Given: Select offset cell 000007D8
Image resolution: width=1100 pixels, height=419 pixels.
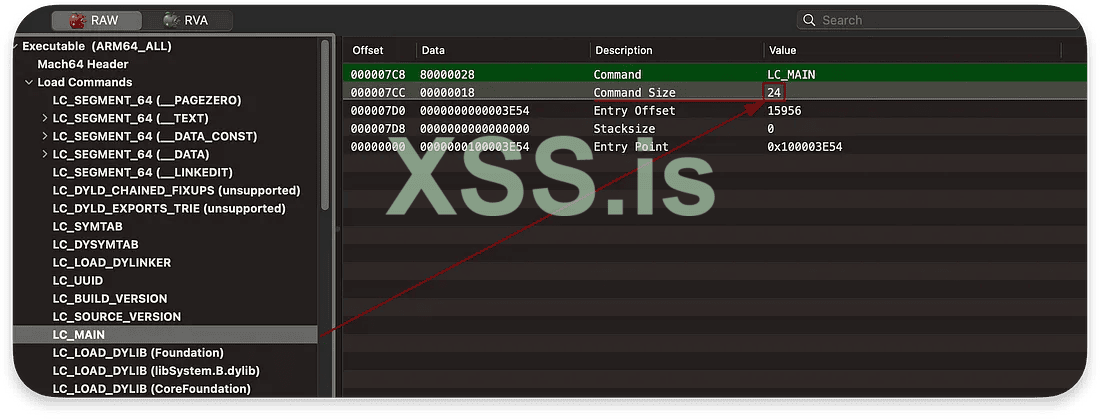Looking at the screenshot, I should pyautogui.click(x=378, y=129).
